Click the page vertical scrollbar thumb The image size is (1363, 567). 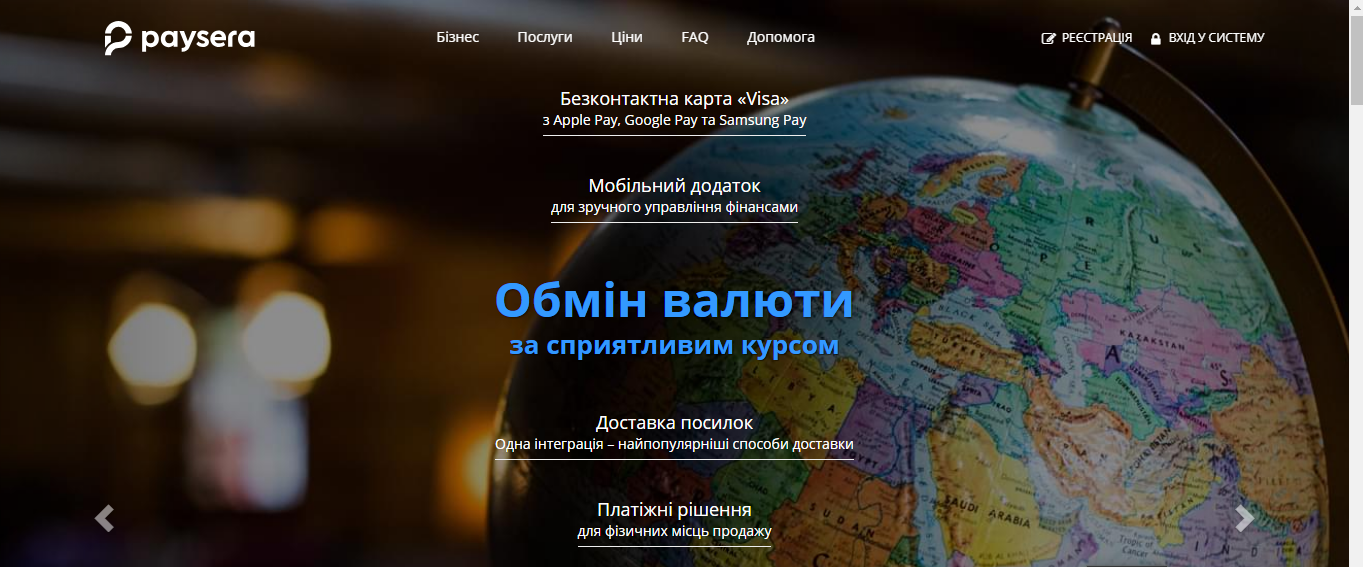1355,60
